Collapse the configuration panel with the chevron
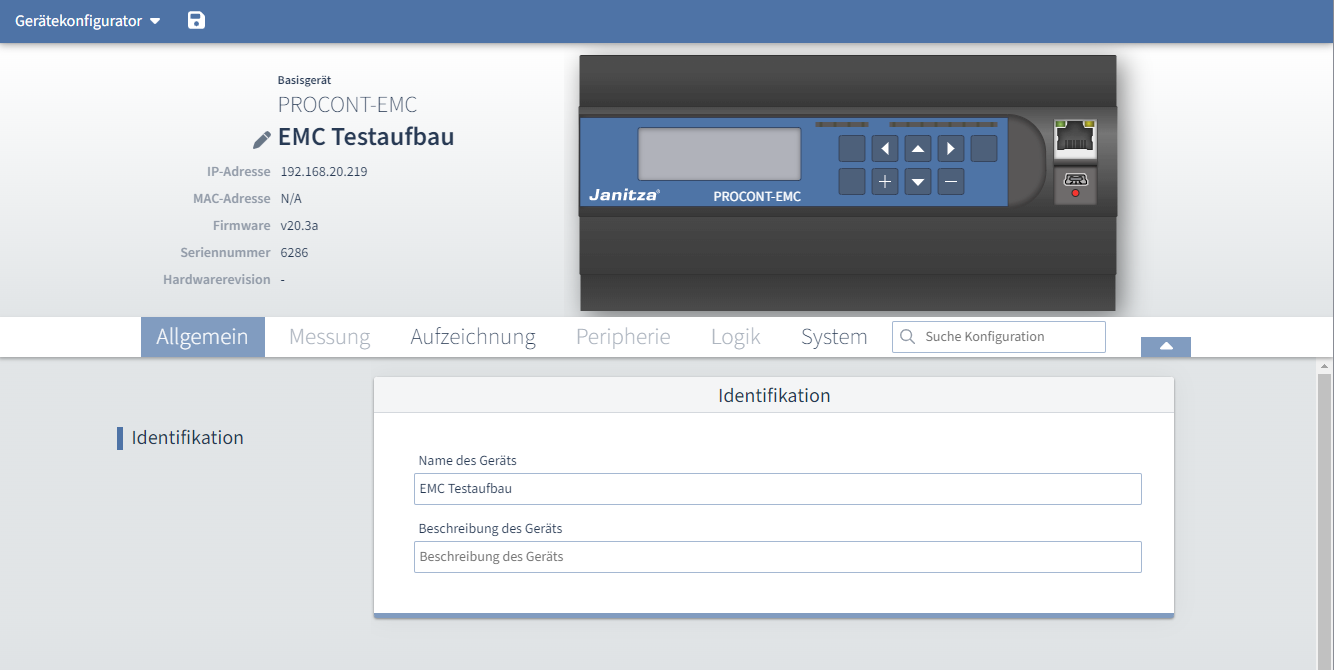Screen dimensions: 1334x670 point(1165,345)
